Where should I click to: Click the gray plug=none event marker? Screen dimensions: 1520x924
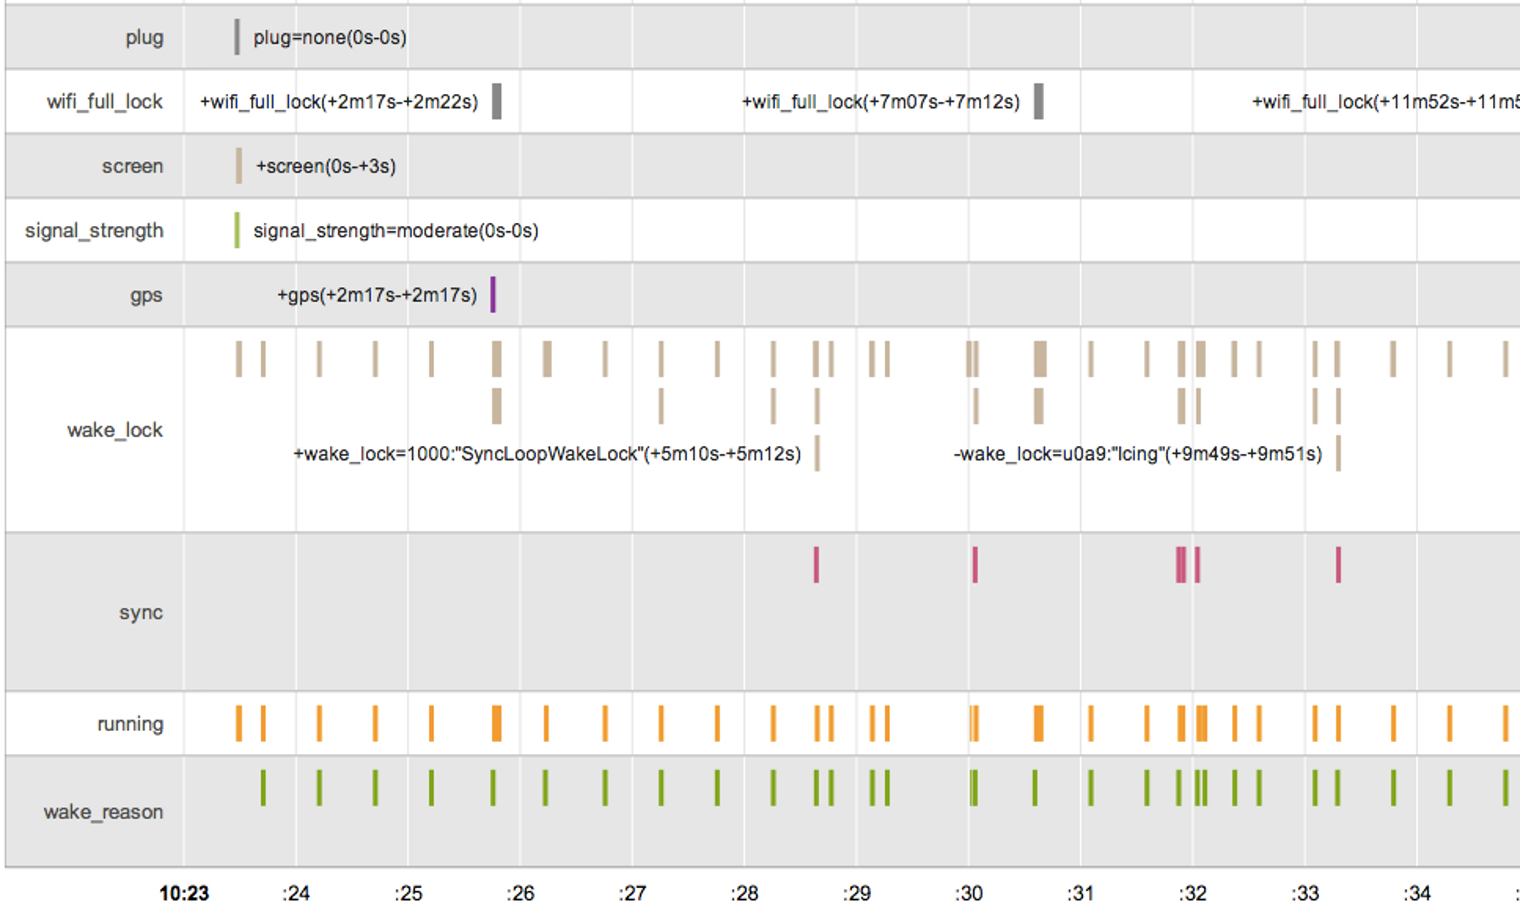(237, 37)
